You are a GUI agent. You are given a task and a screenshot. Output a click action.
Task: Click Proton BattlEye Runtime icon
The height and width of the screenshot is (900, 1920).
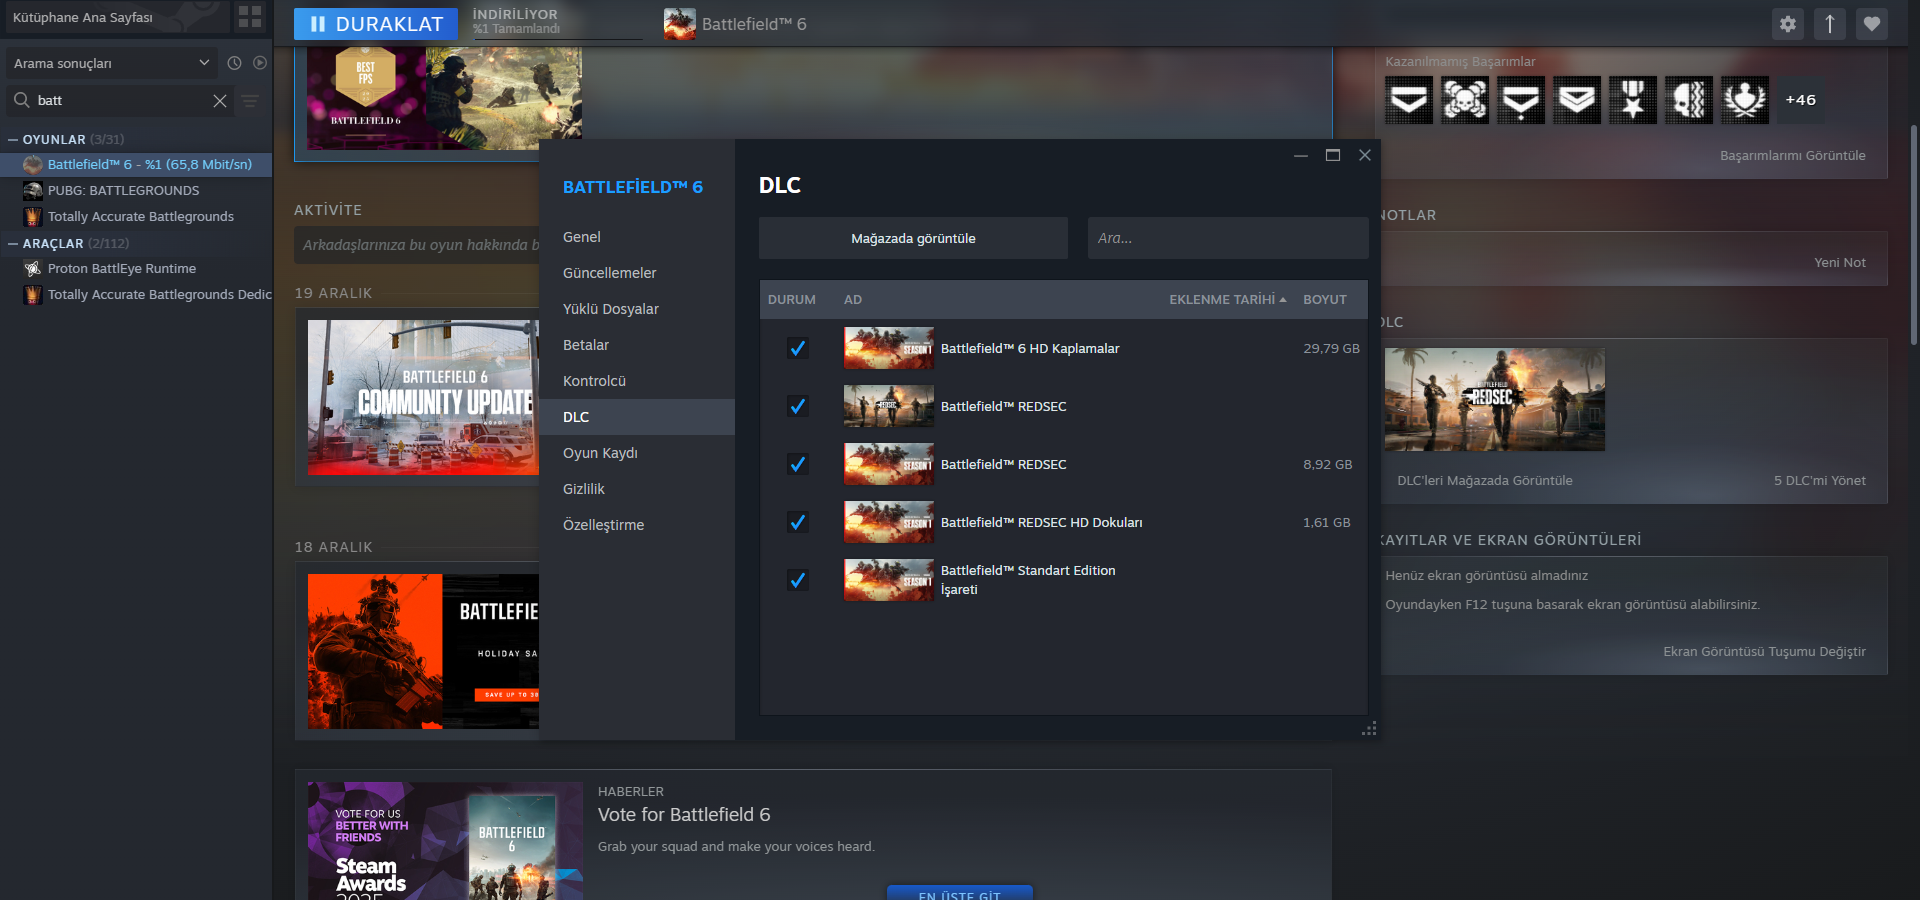point(33,268)
